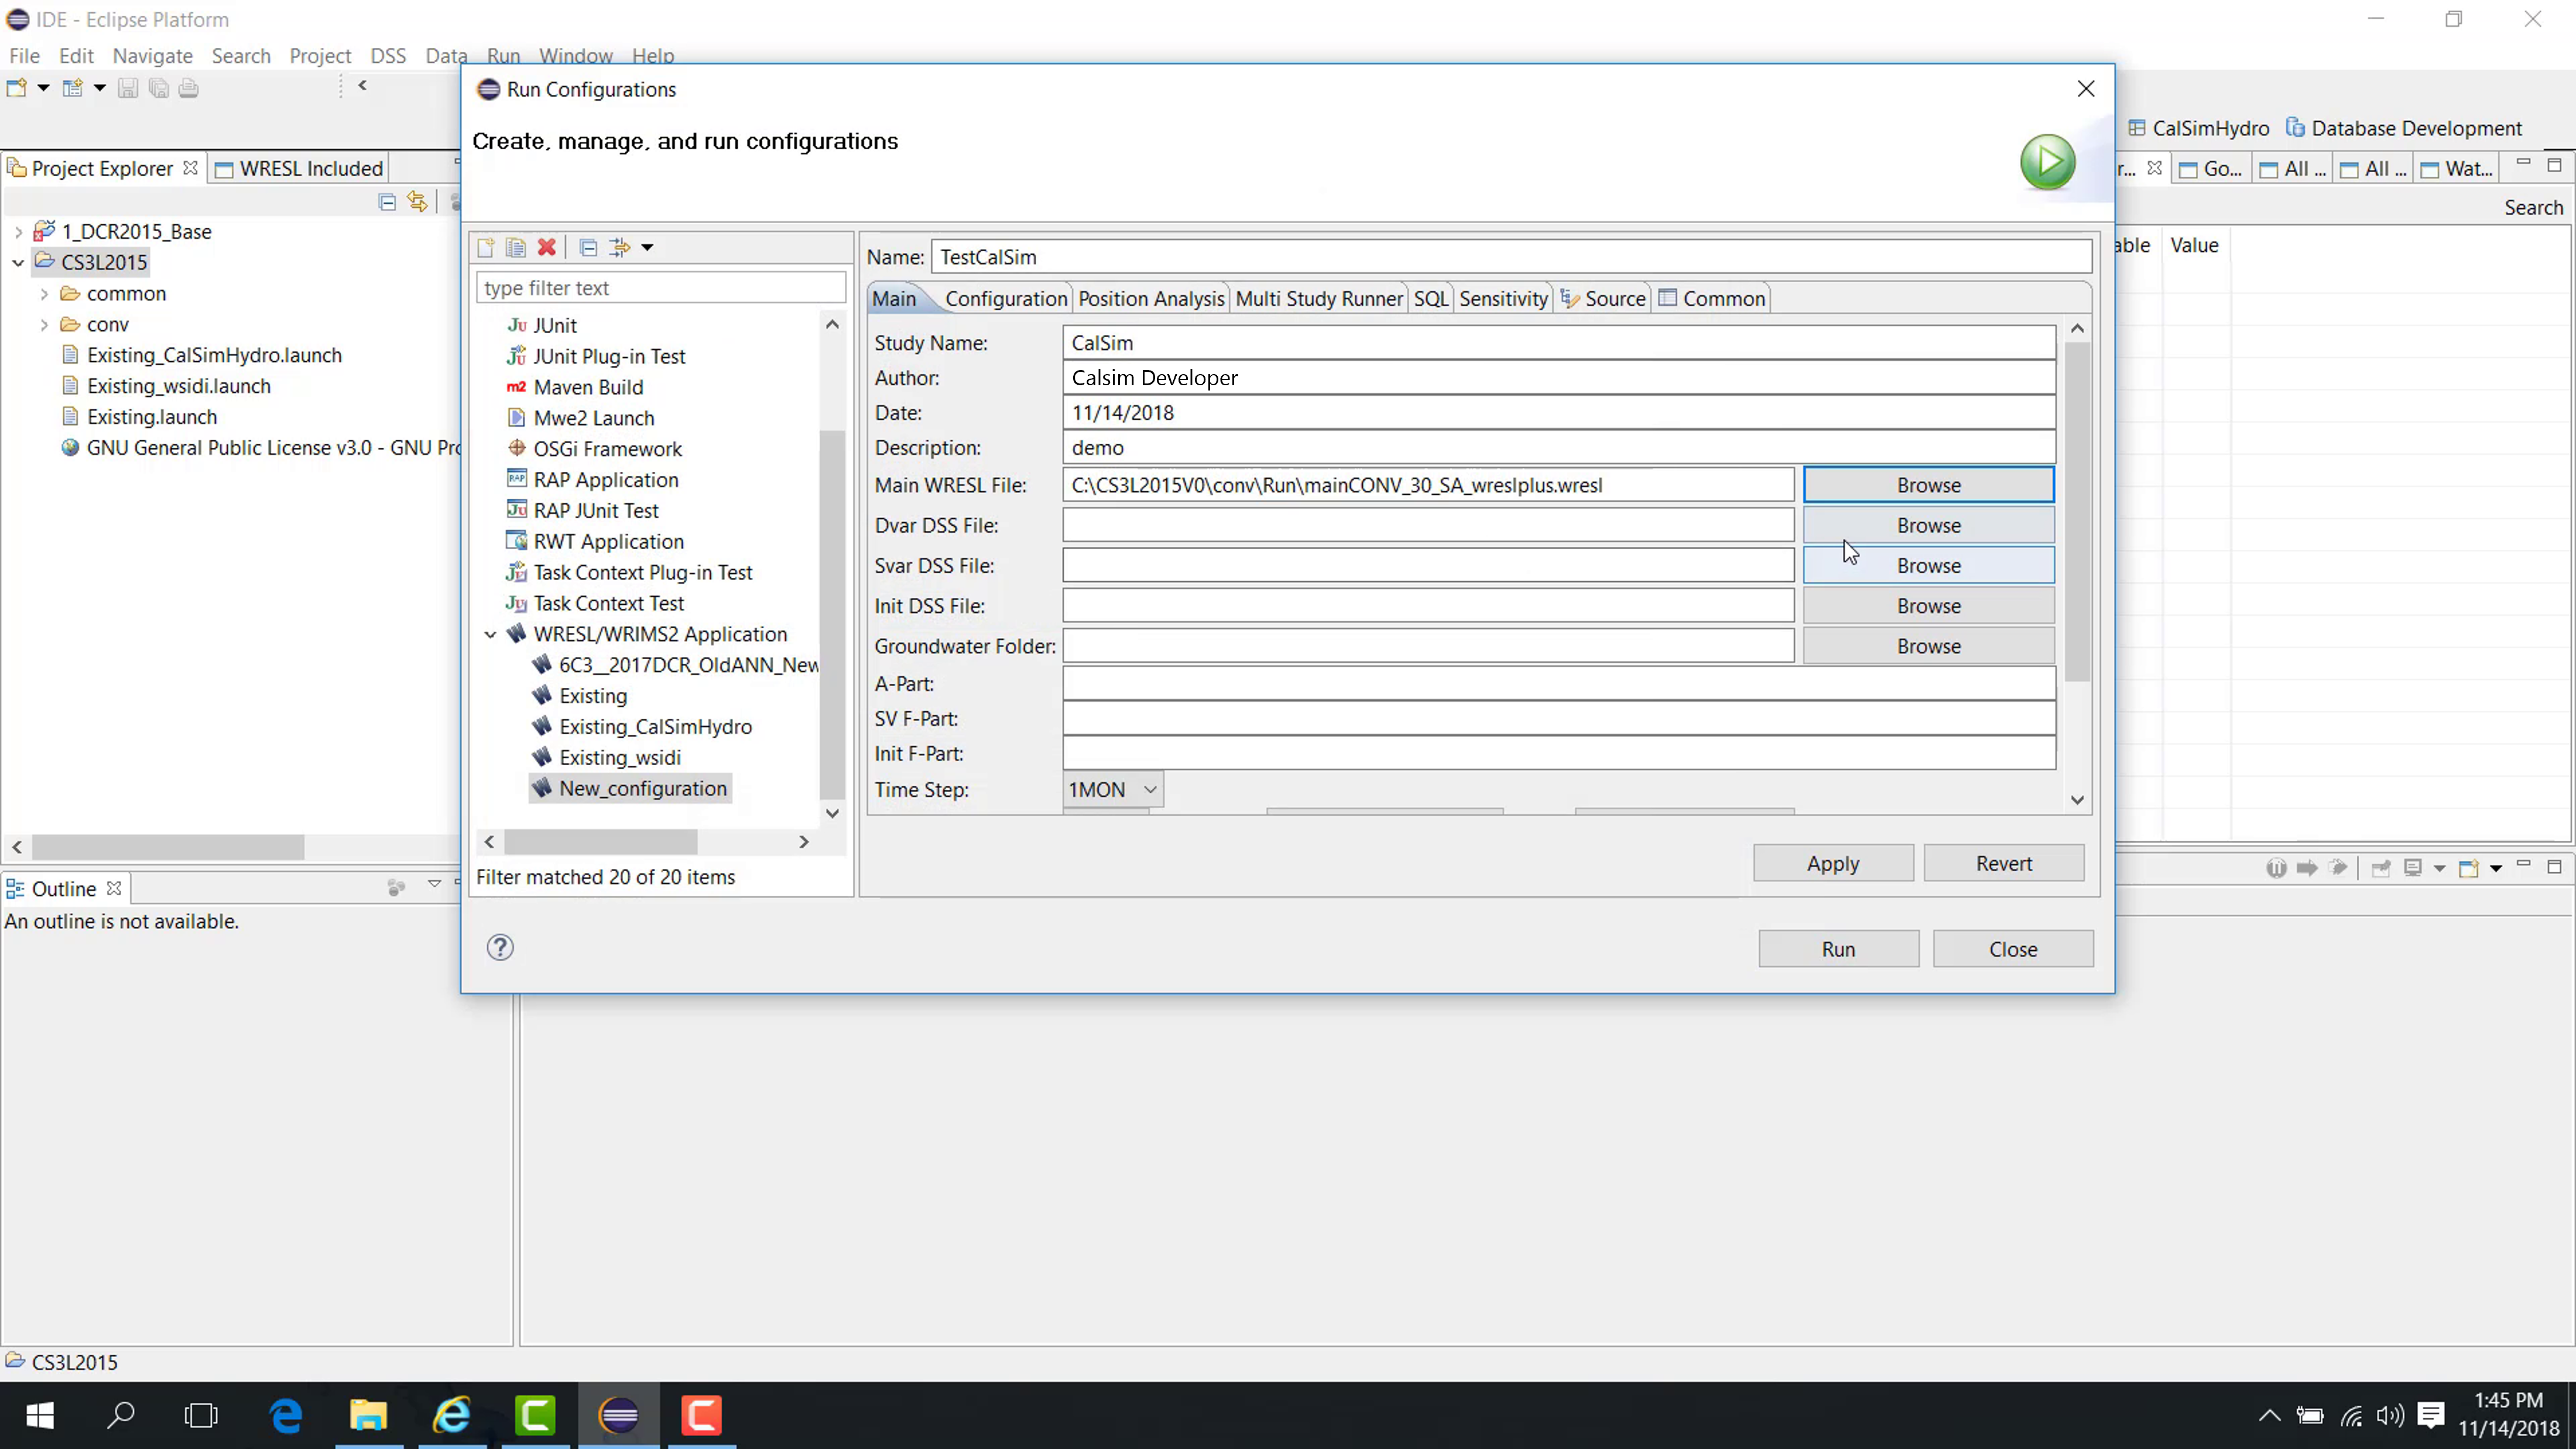
Task: Open the Sensitivity tab
Action: point(1503,298)
